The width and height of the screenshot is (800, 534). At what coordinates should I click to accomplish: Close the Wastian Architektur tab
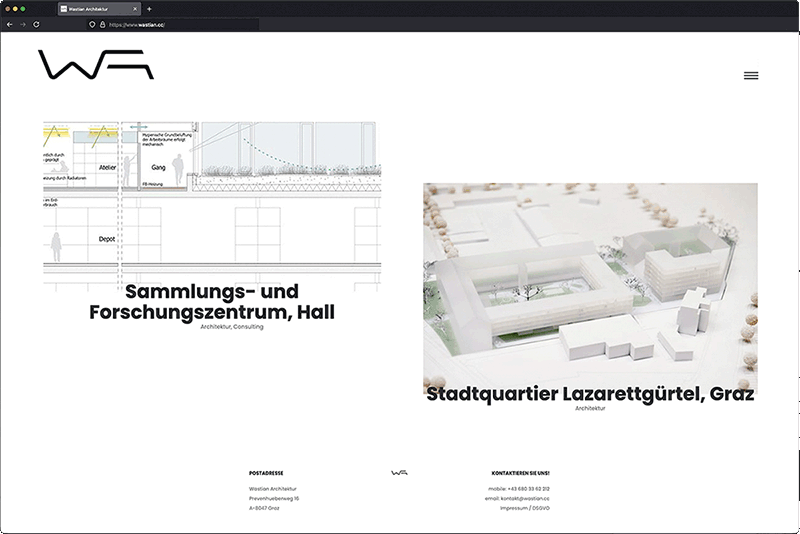click(135, 9)
